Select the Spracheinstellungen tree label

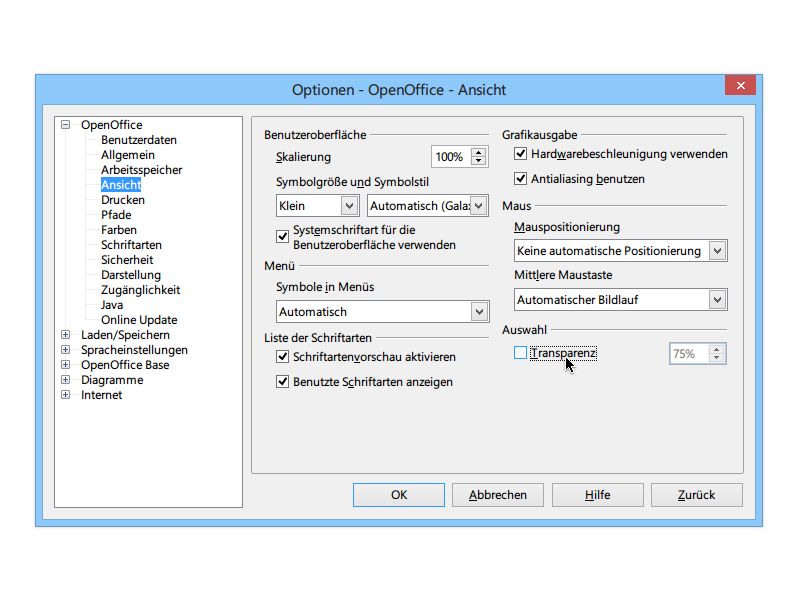pyautogui.click(x=134, y=349)
